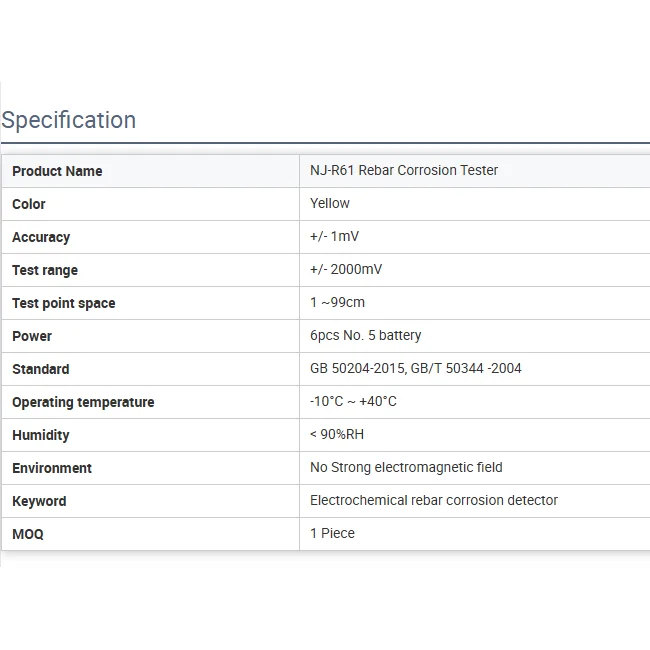Click the +/- 2000mV value cell
This screenshot has height=650, width=650.
(x=346, y=269)
